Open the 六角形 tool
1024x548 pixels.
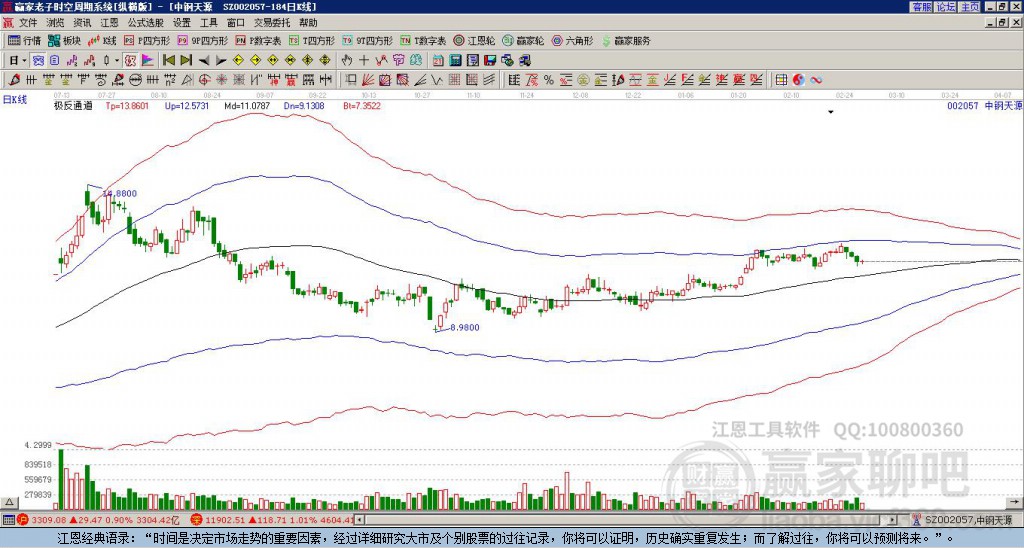point(572,41)
